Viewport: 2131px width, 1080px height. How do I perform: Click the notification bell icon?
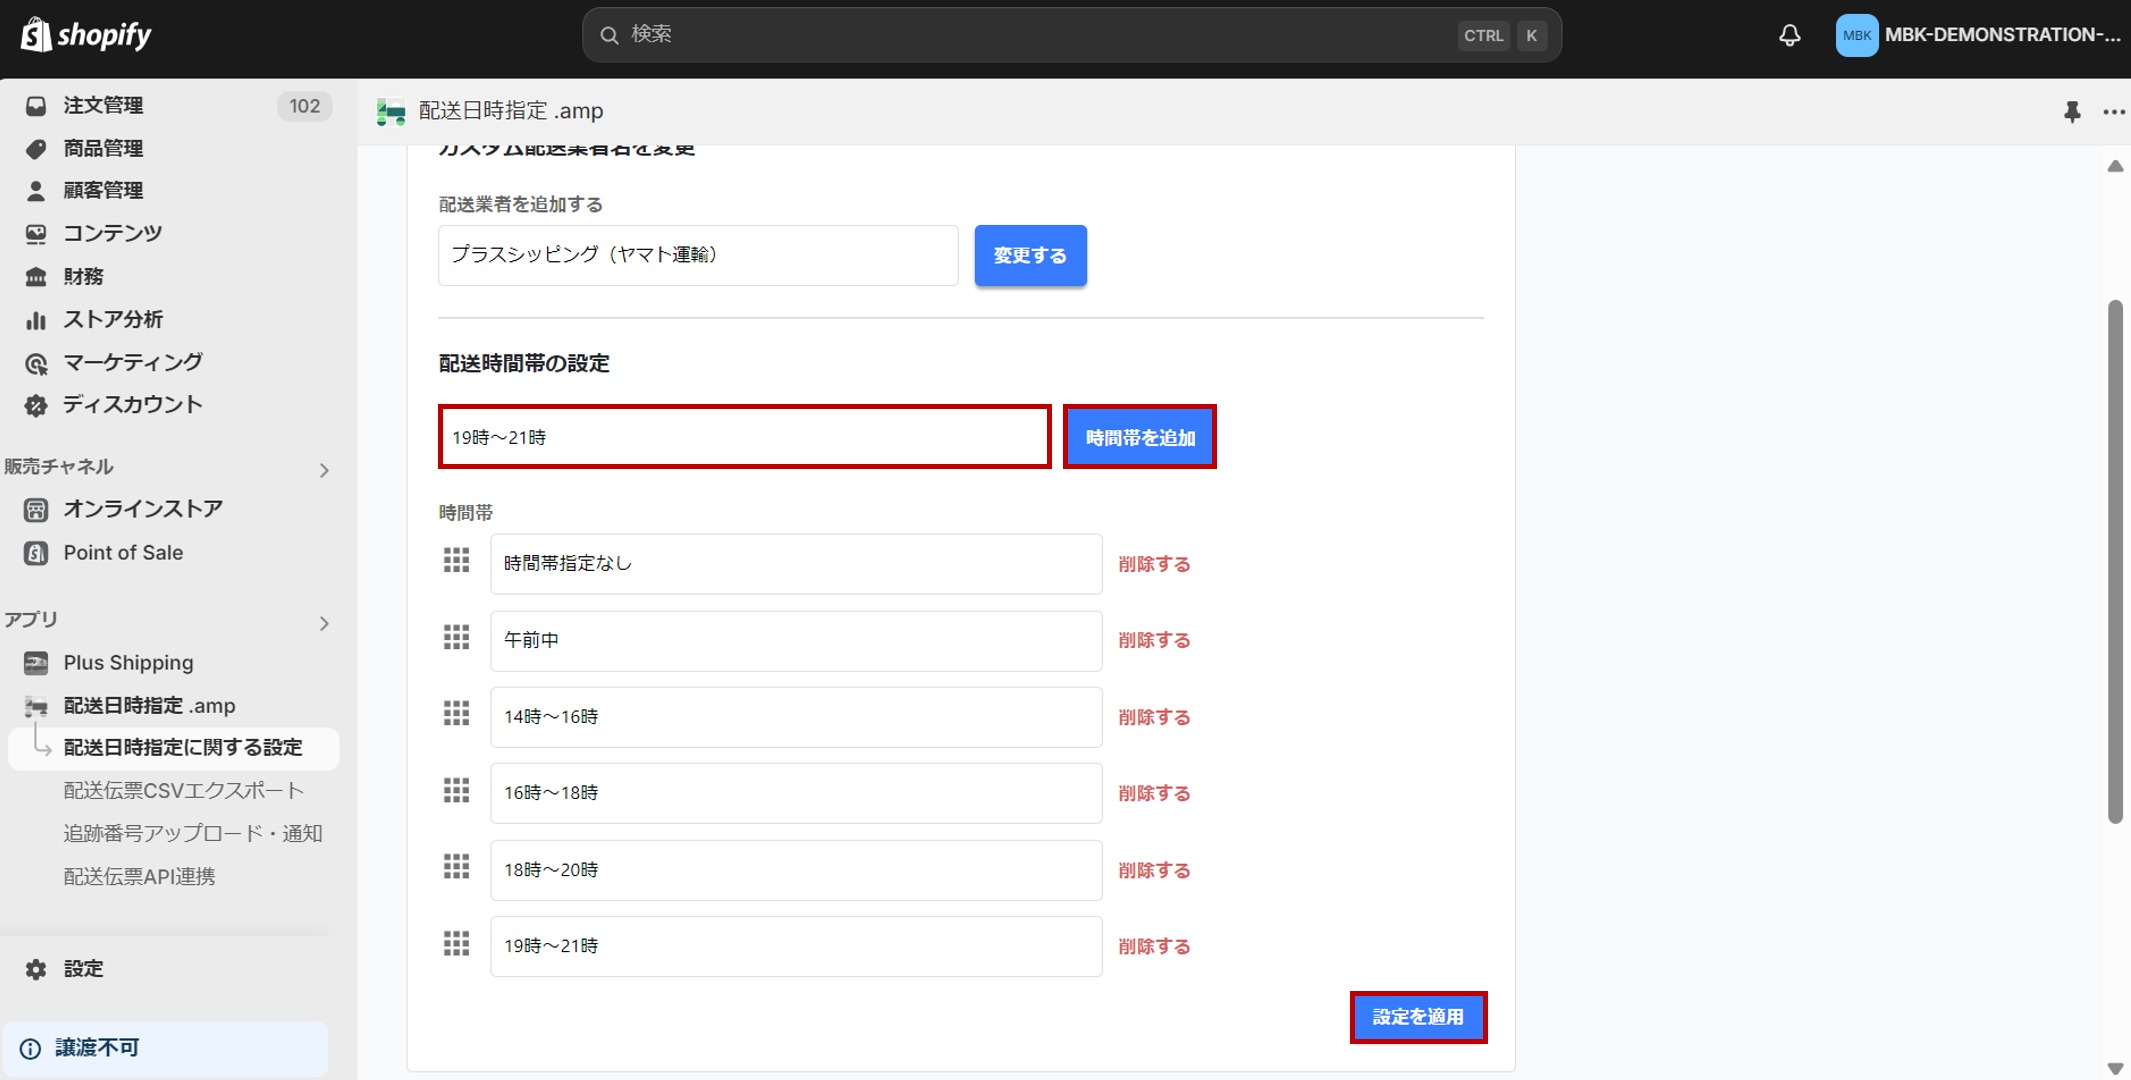click(1789, 36)
